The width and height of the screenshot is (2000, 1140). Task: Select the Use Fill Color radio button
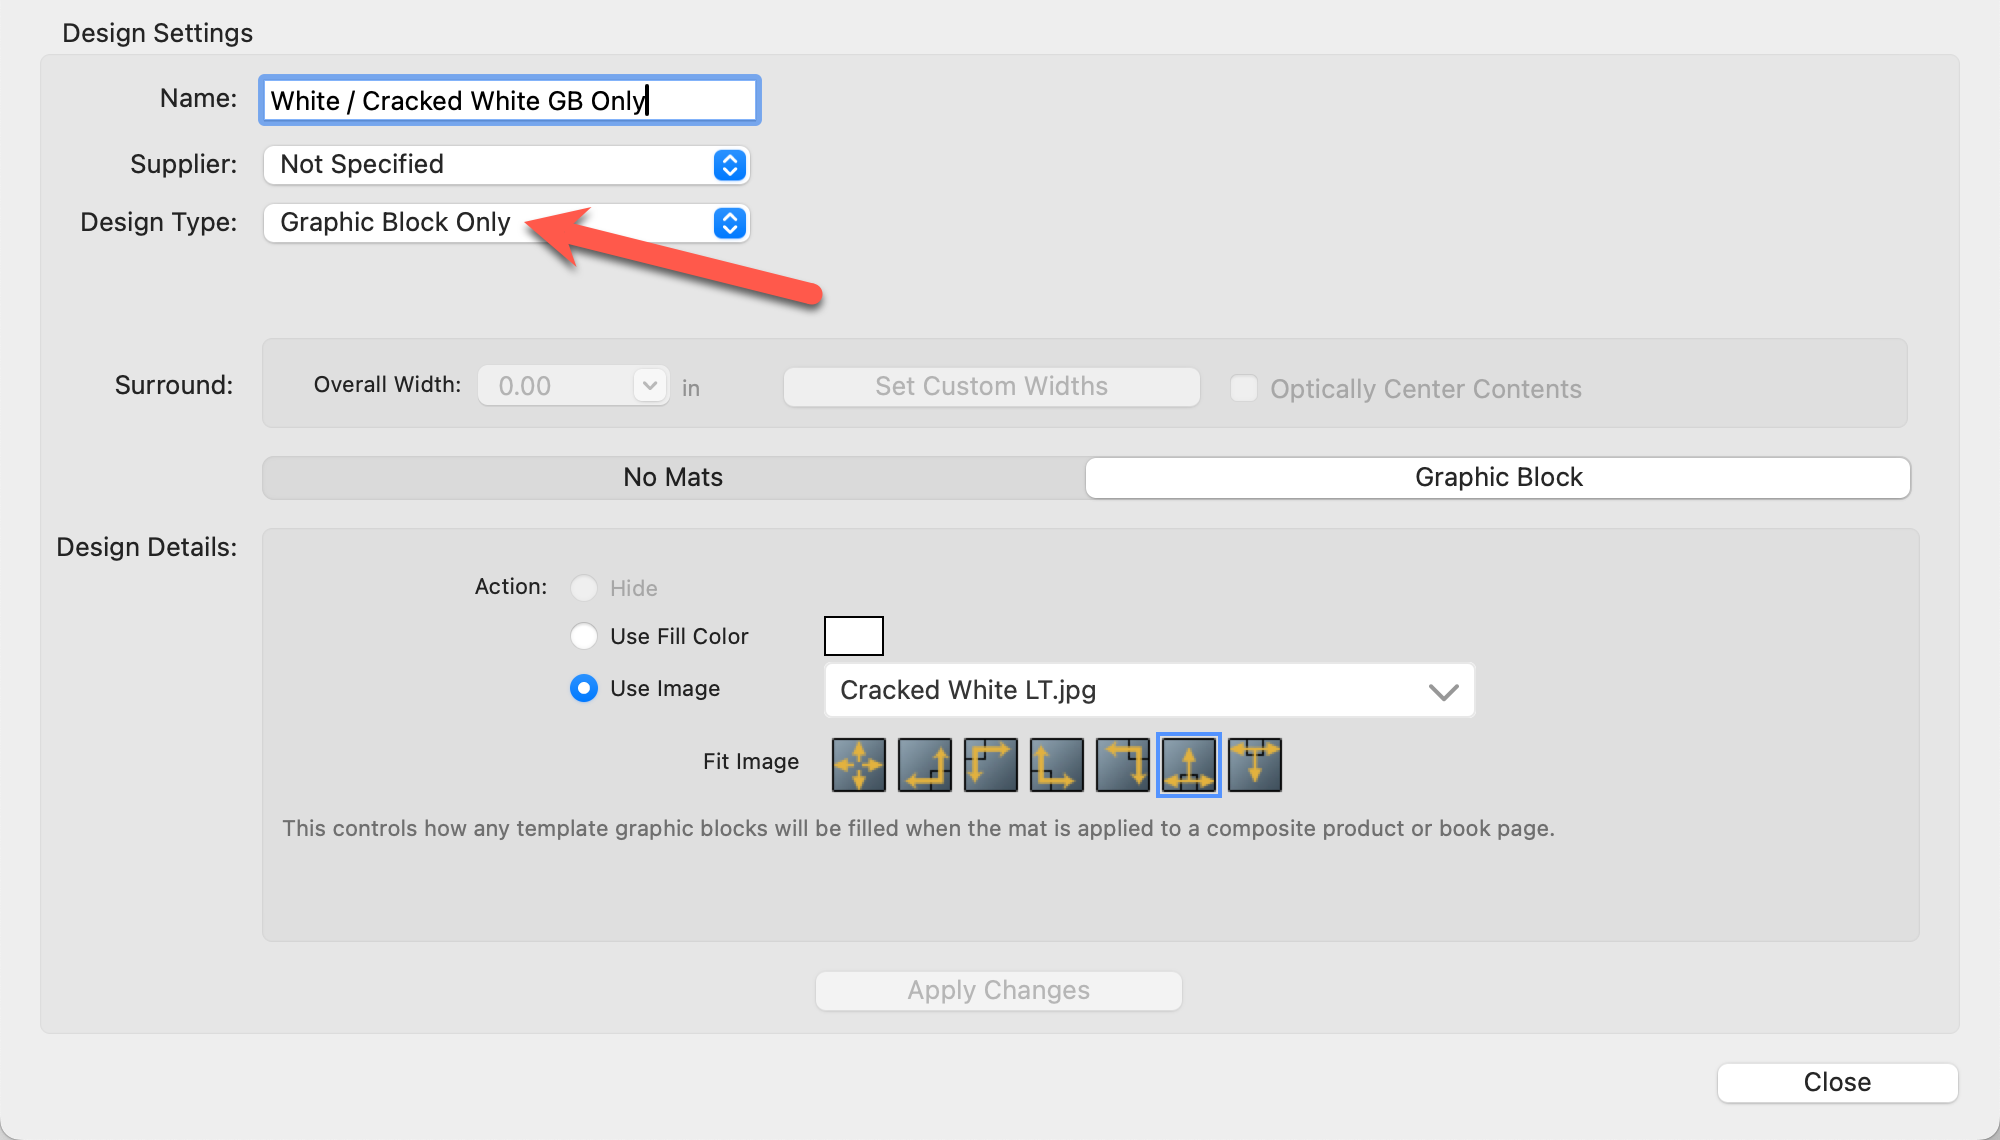pos(584,636)
